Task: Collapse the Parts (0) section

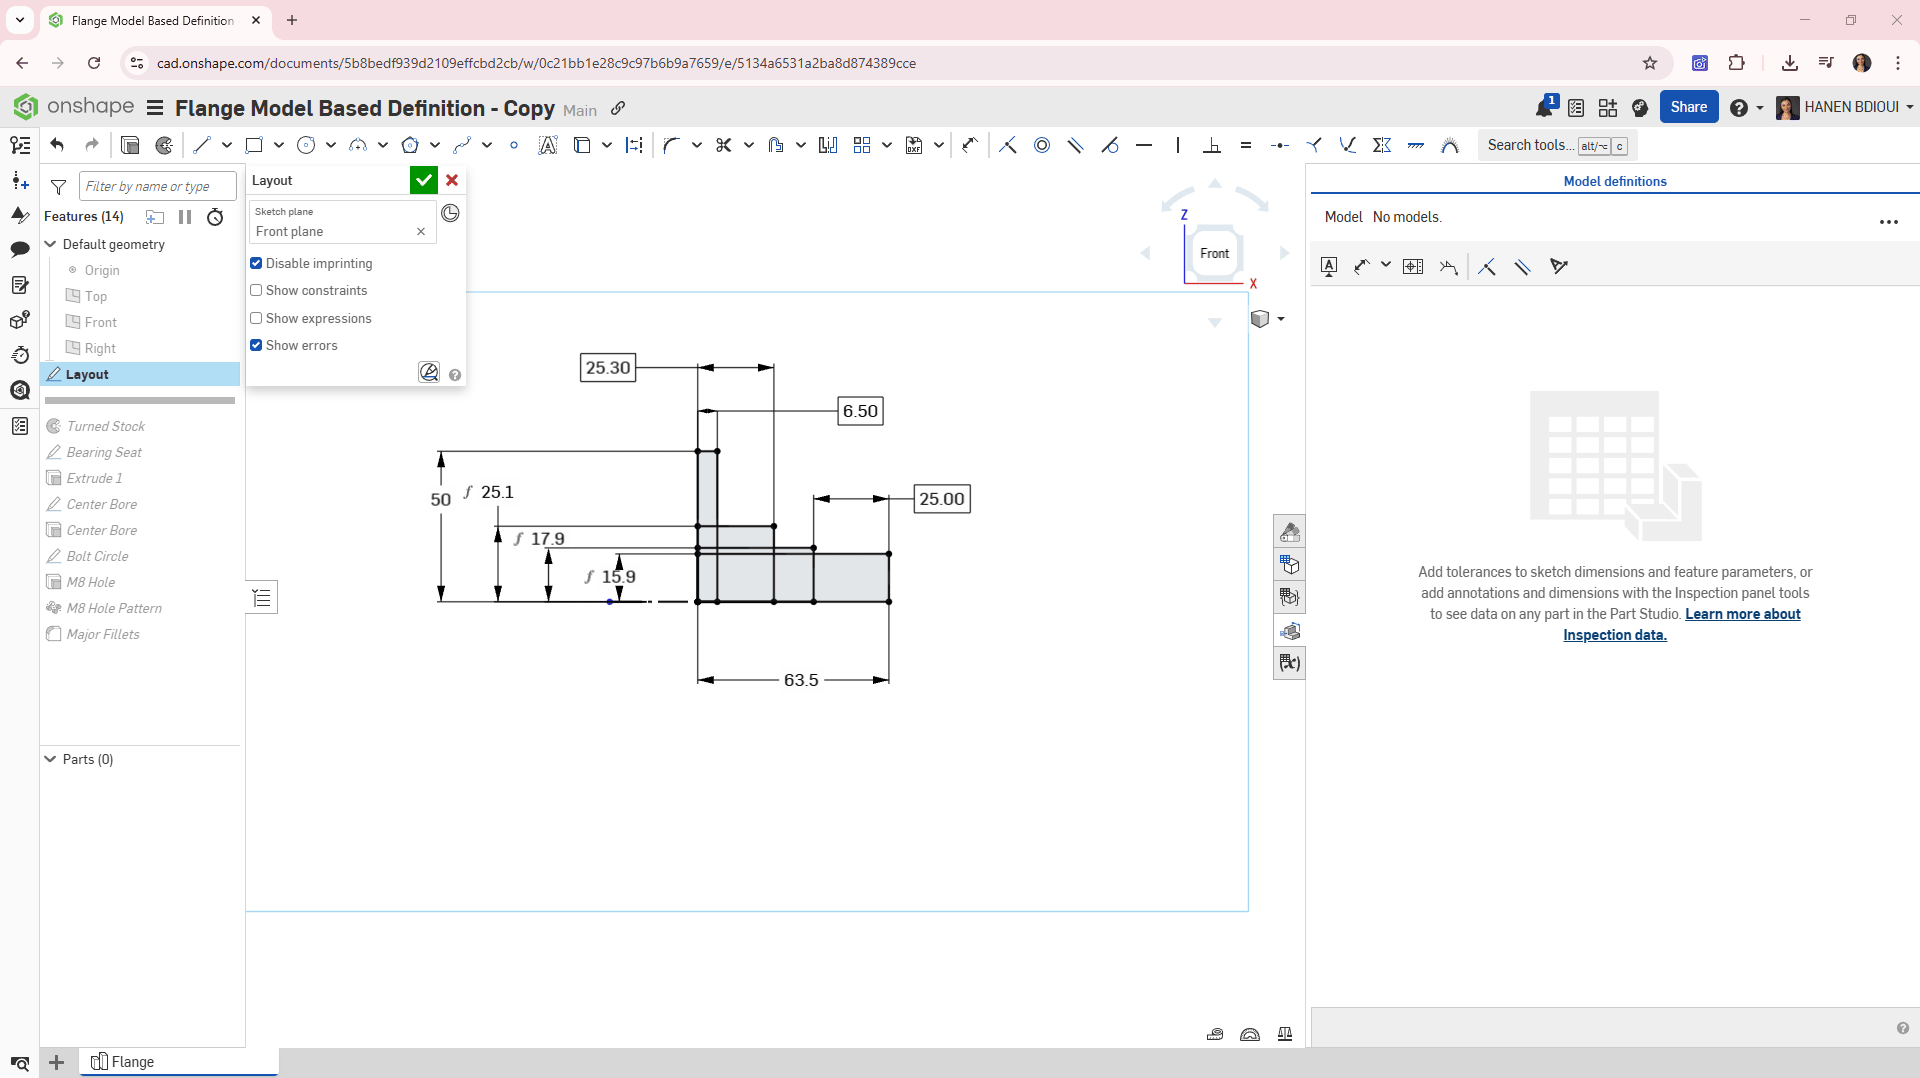Action: (x=51, y=759)
